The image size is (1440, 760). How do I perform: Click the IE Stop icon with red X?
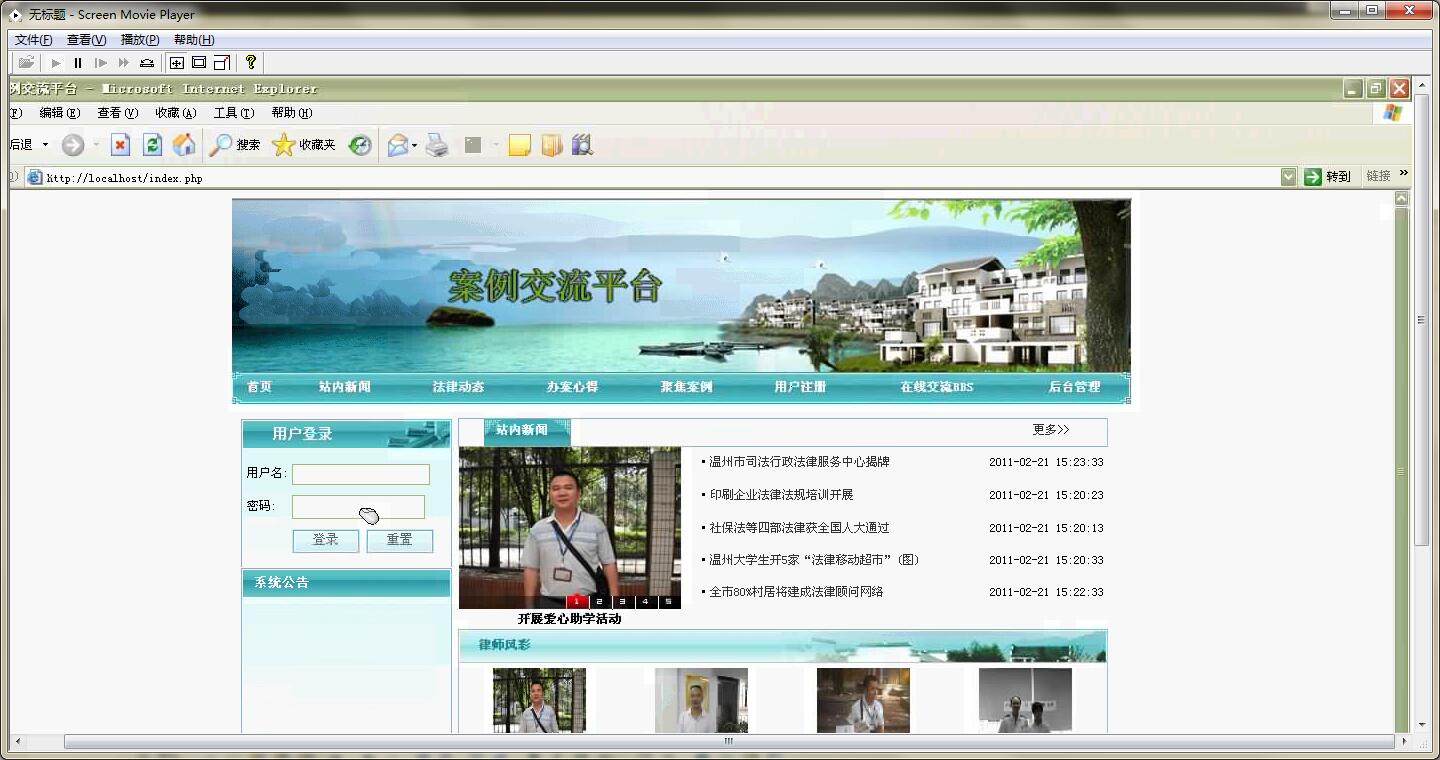pos(120,145)
